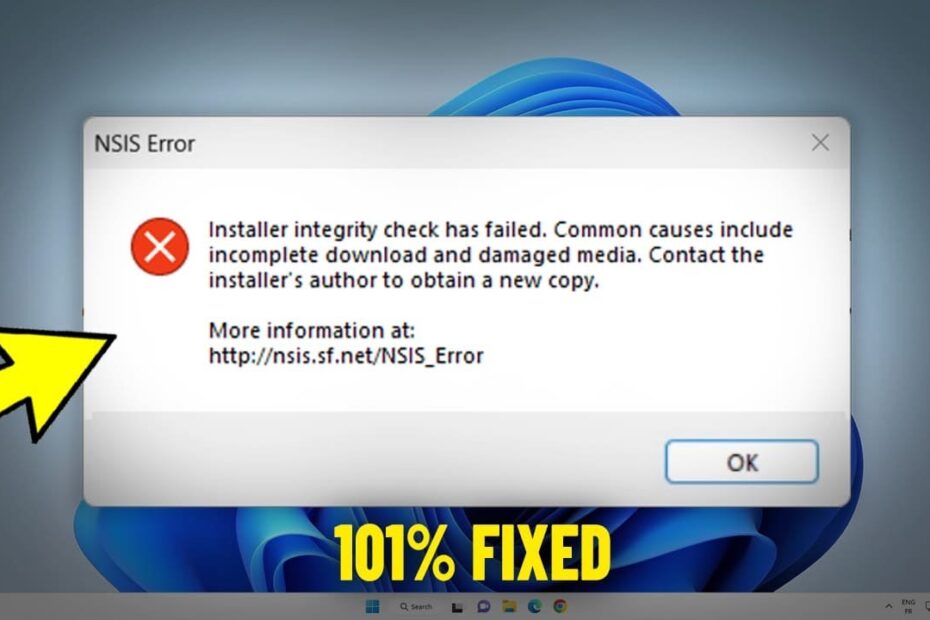Open Task View from the taskbar

tap(457, 607)
